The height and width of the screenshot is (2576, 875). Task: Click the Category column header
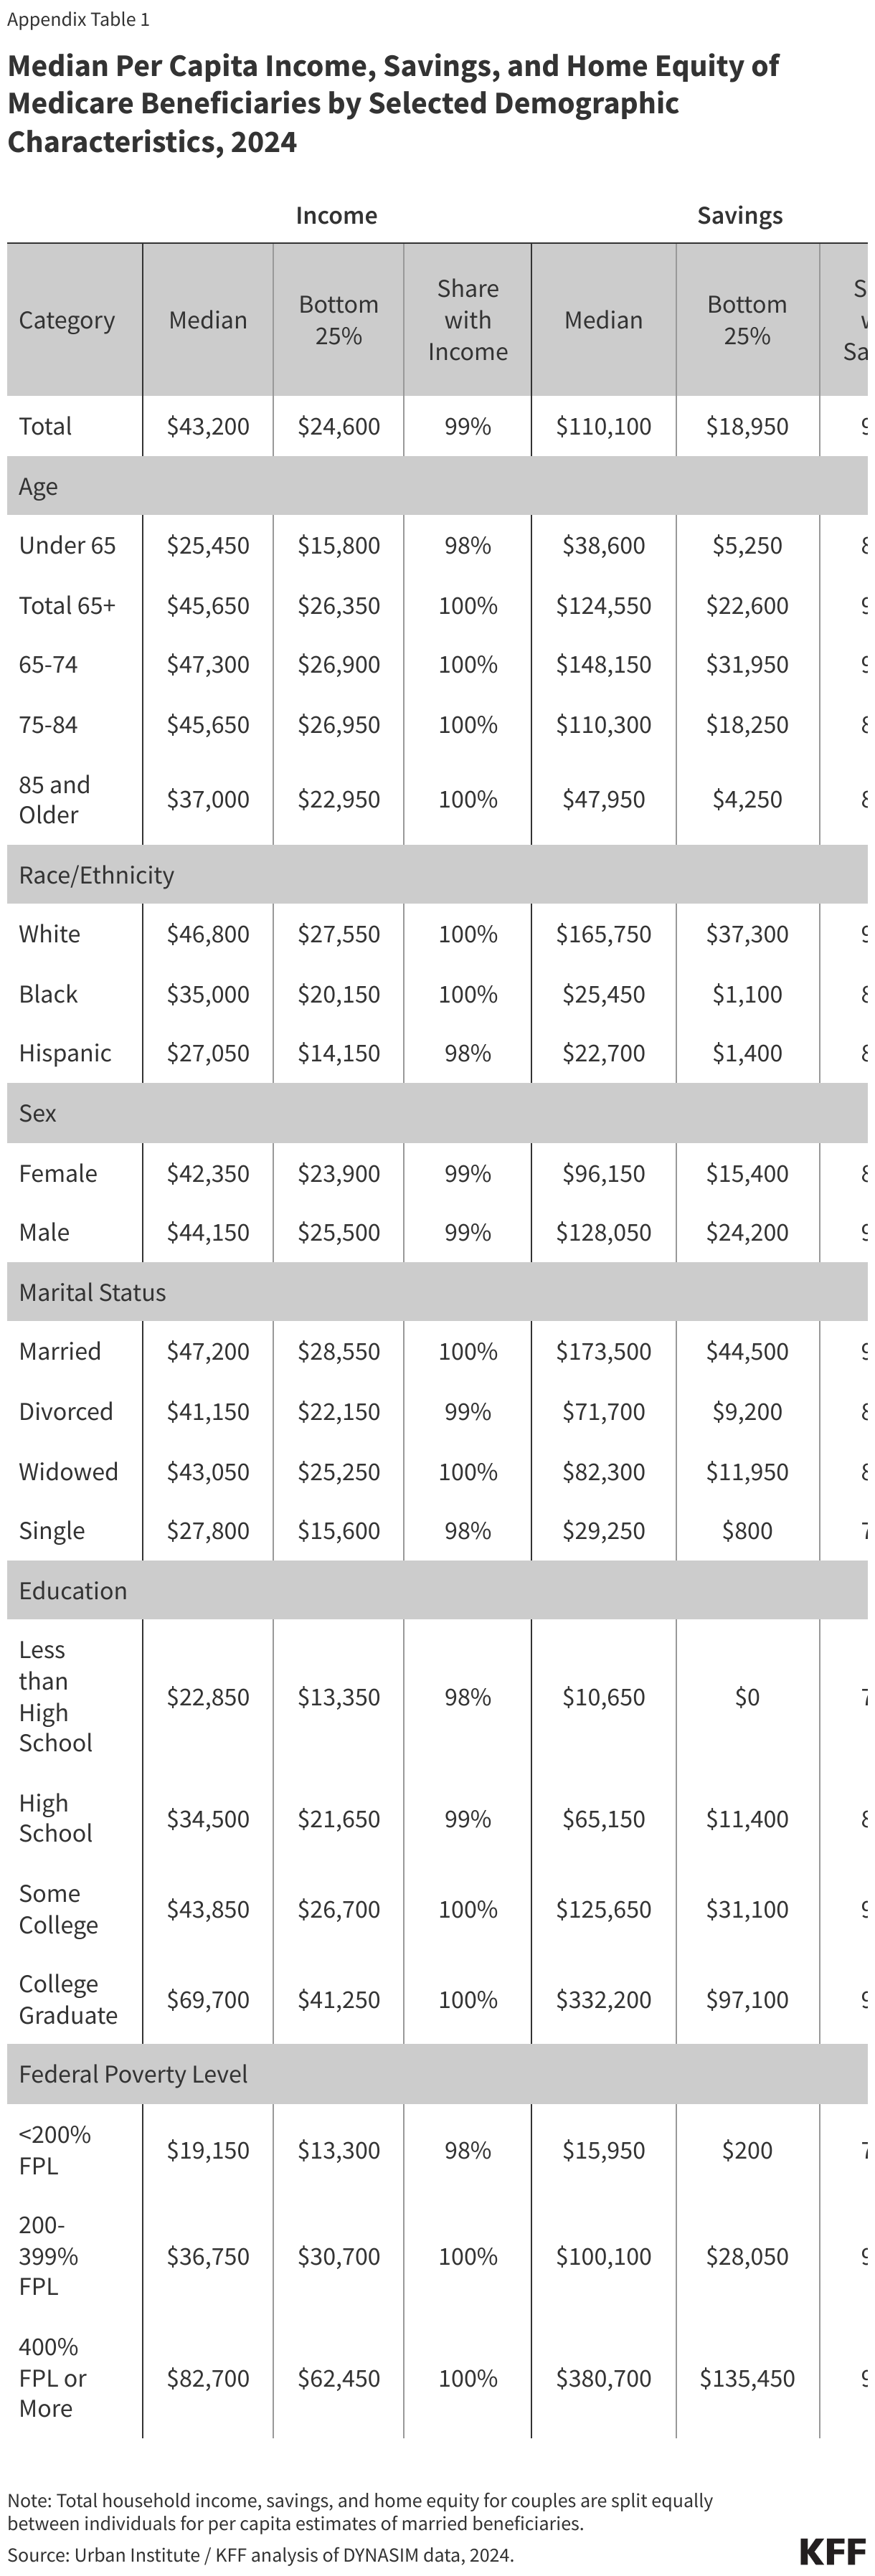pyautogui.click(x=67, y=320)
